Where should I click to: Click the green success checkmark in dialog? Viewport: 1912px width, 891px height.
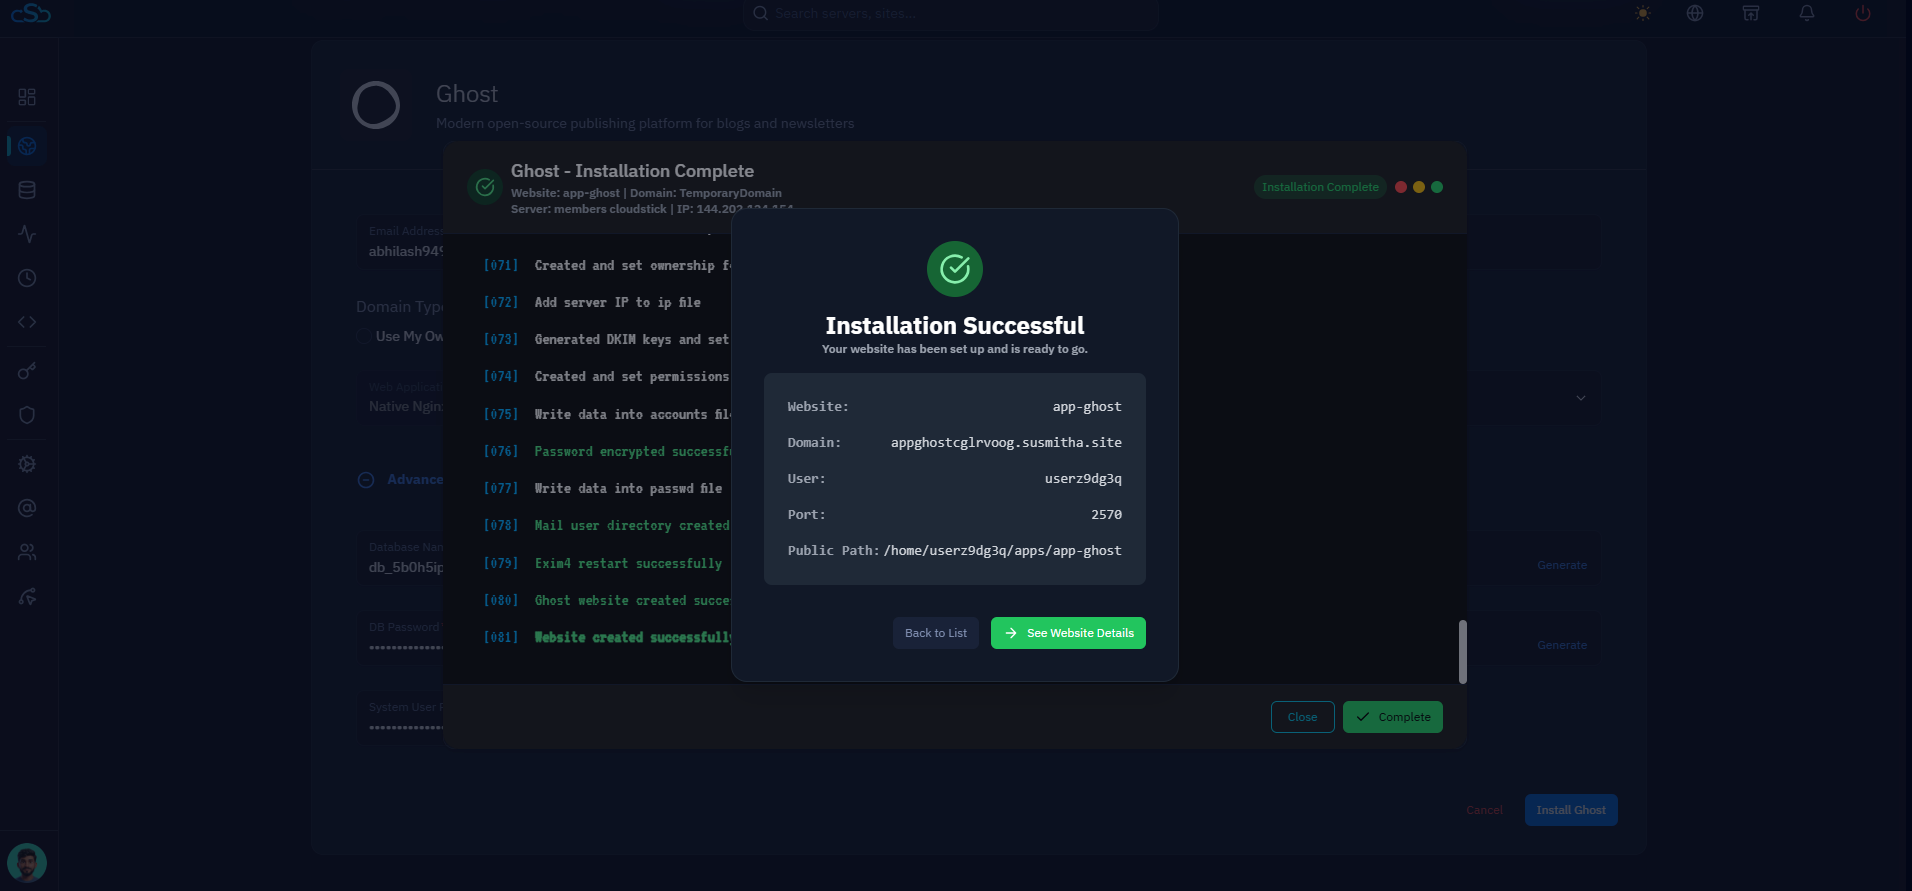tap(955, 269)
